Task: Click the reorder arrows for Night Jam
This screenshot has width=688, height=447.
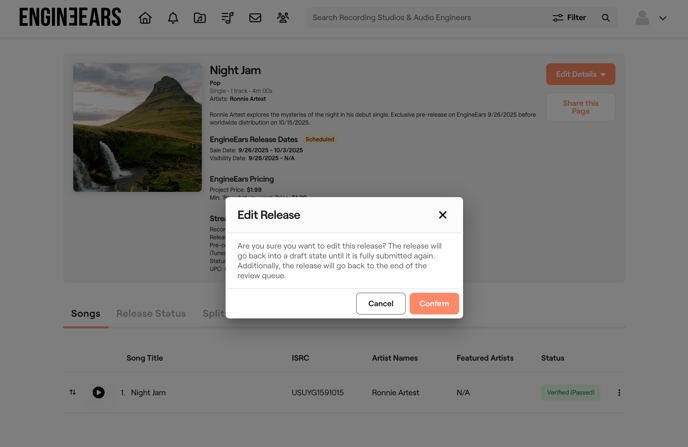Action: (73, 393)
